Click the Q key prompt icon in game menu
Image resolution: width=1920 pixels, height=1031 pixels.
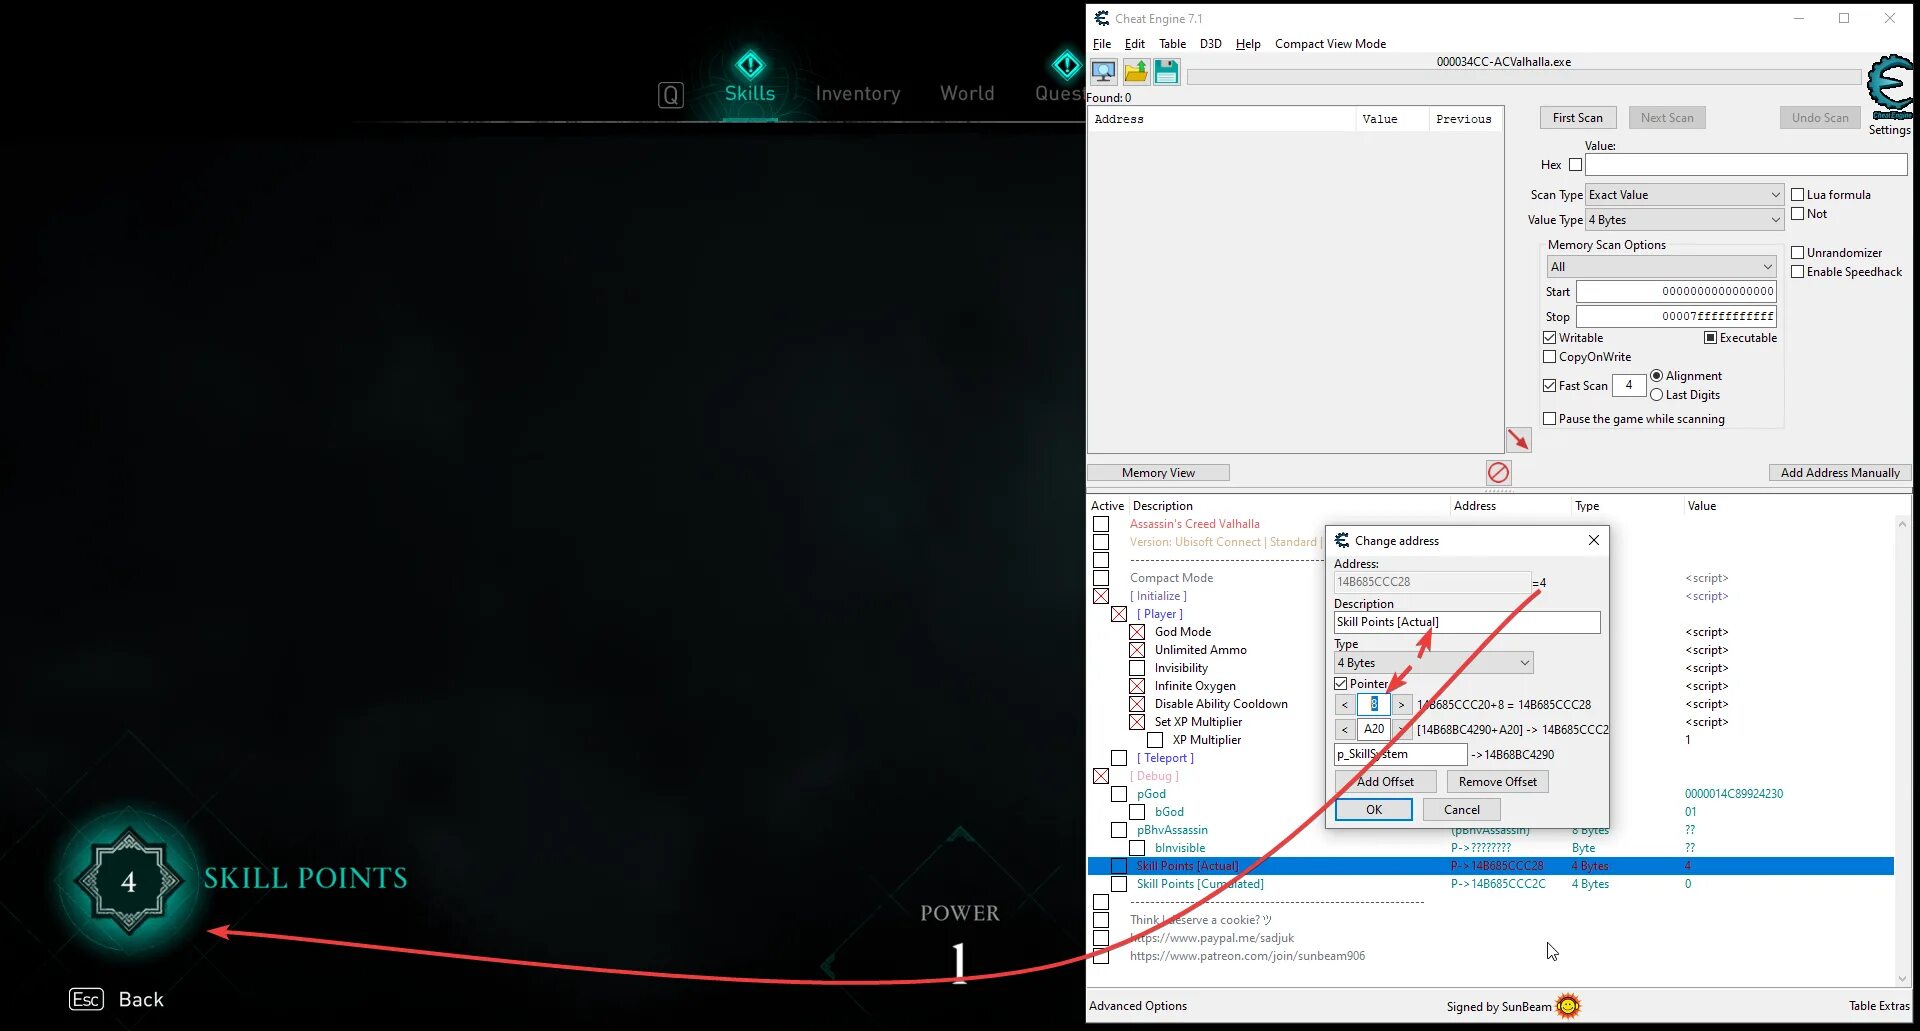coord(671,95)
